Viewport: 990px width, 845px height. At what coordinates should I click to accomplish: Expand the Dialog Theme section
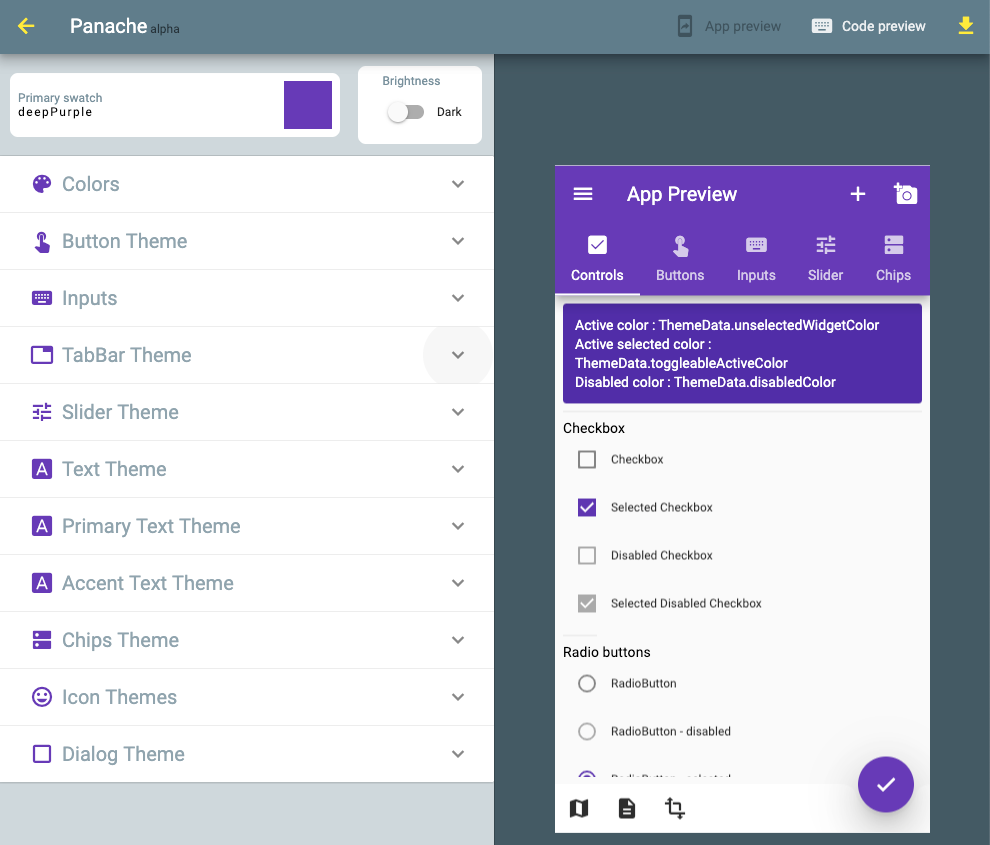pyautogui.click(x=246, y=754)
